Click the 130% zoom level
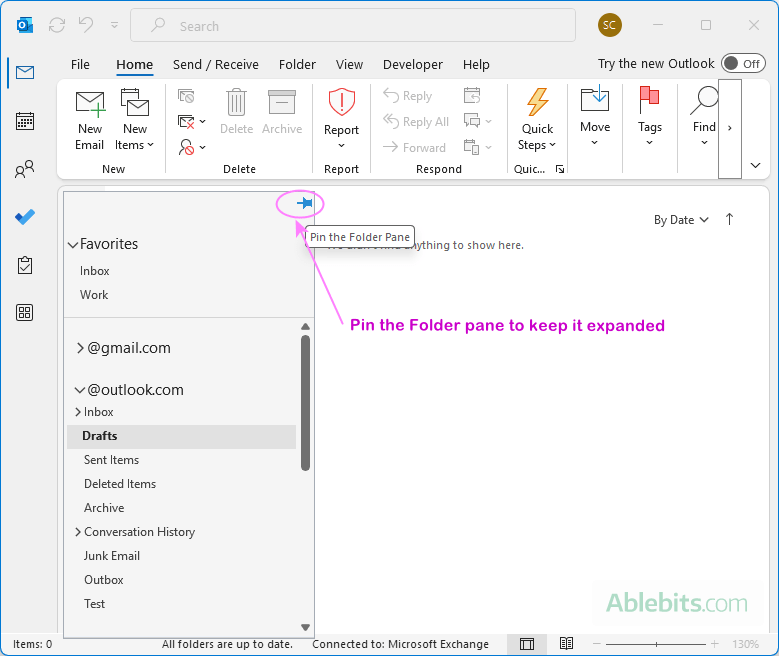This screenshot has width=779, height=656. 745,644
